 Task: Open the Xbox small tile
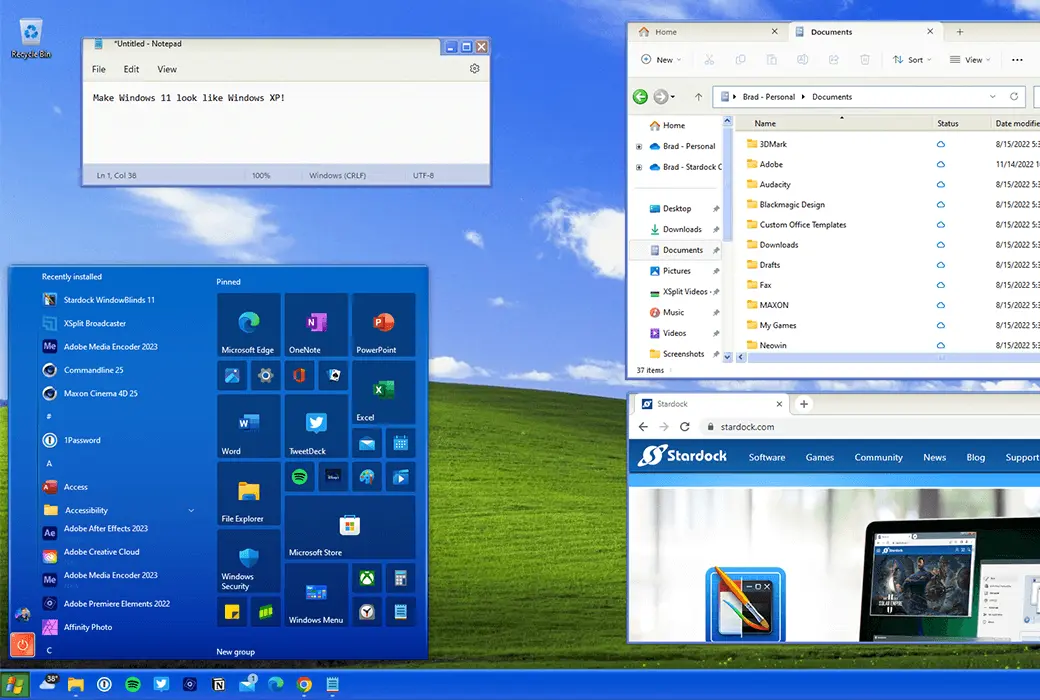tap(367, 578)
